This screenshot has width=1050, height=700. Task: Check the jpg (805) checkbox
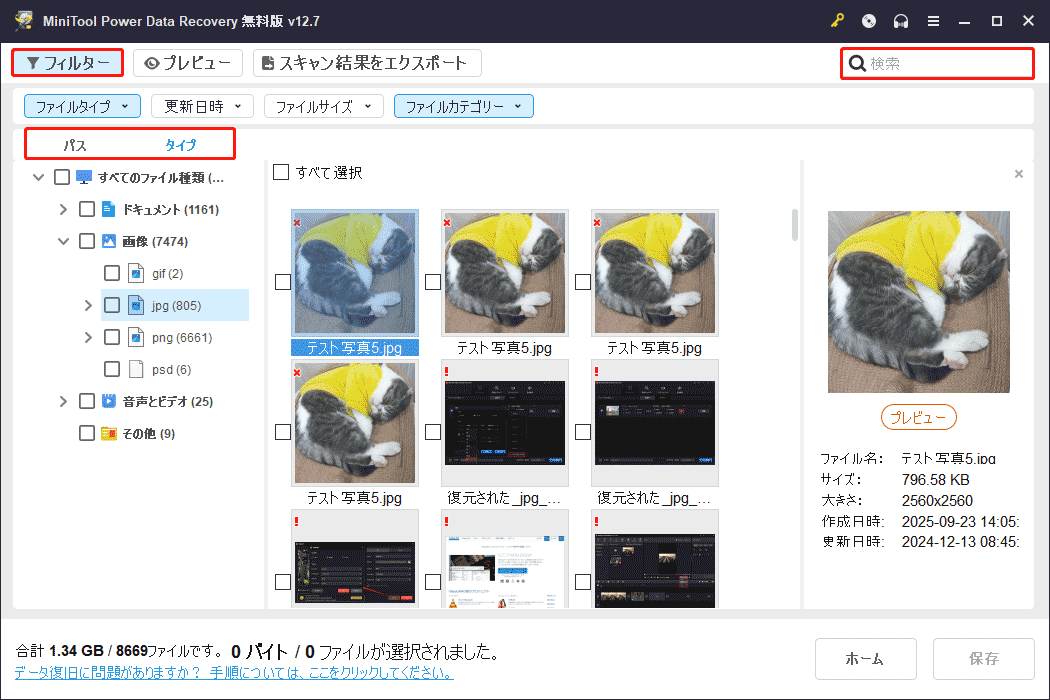(x=112, y=304)
